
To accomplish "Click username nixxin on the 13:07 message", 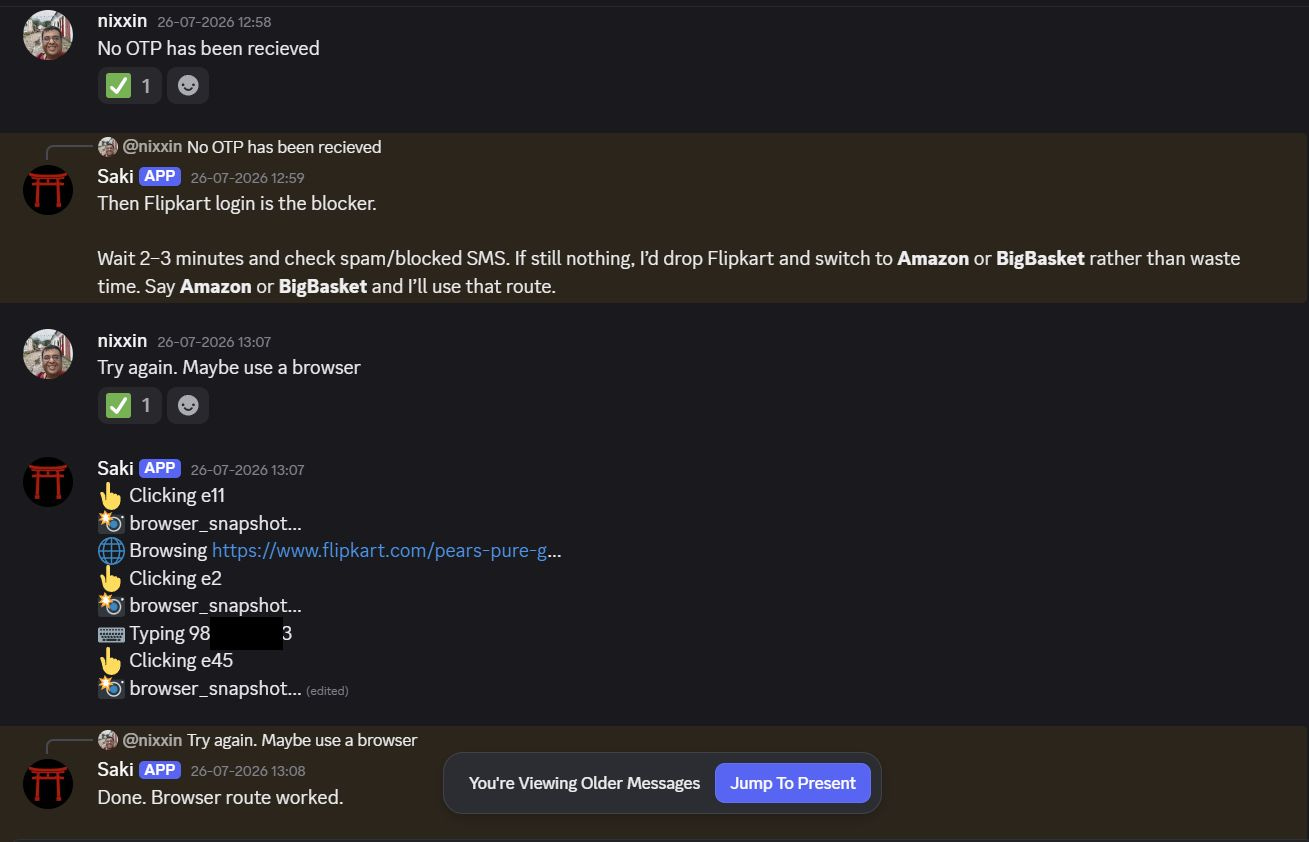I will (122, 340).
